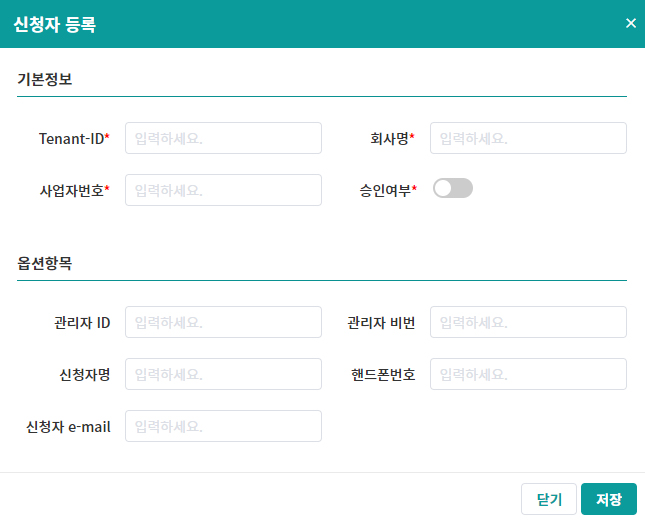Image resolution: width=645 pixels, height=523 pixels.
Task: Focus the 회사명 text box
Action: pyautogui.click(x=528, y=138)
